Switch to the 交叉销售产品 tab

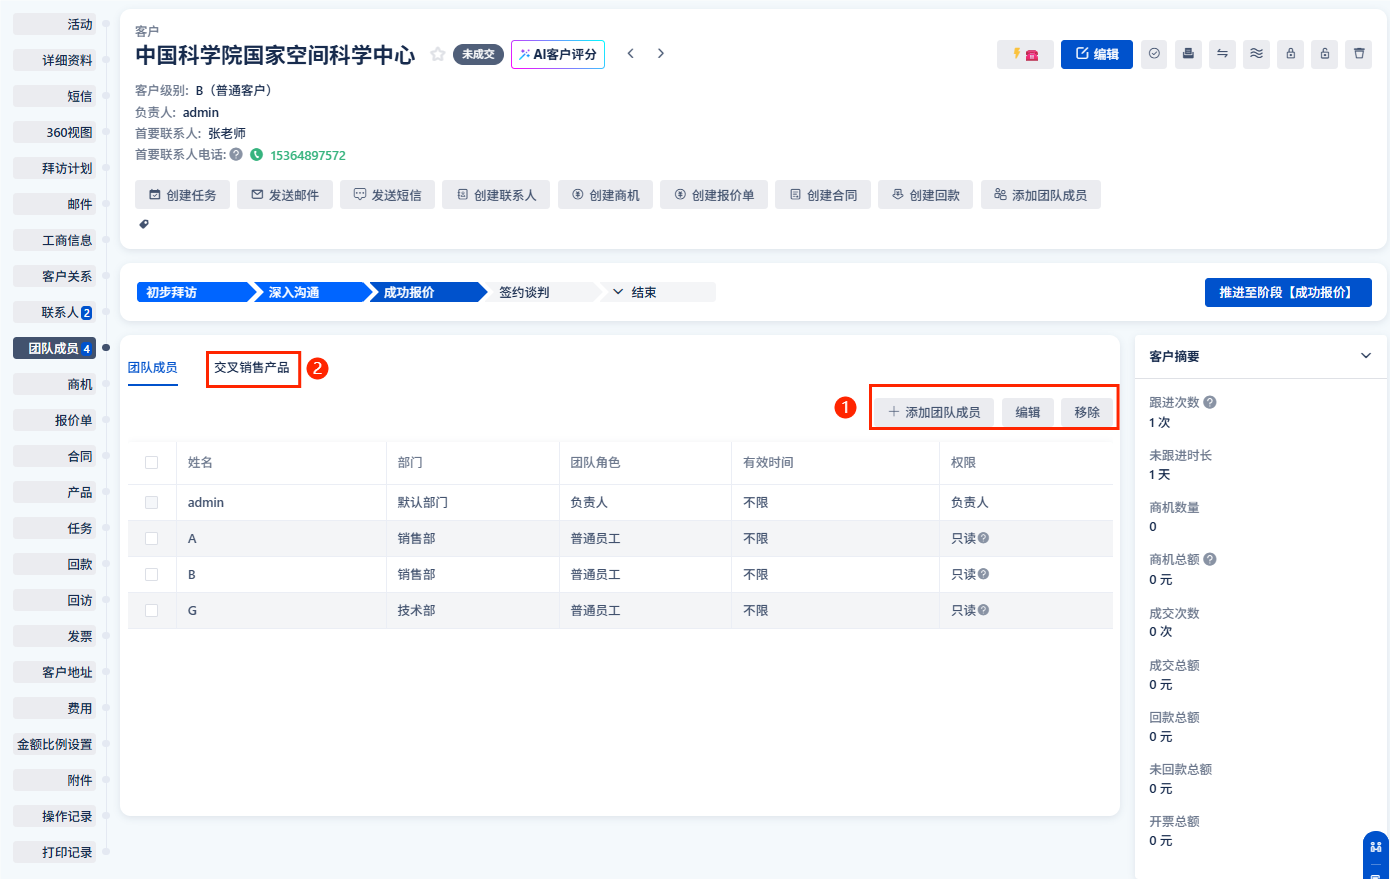tap(252, 368)
